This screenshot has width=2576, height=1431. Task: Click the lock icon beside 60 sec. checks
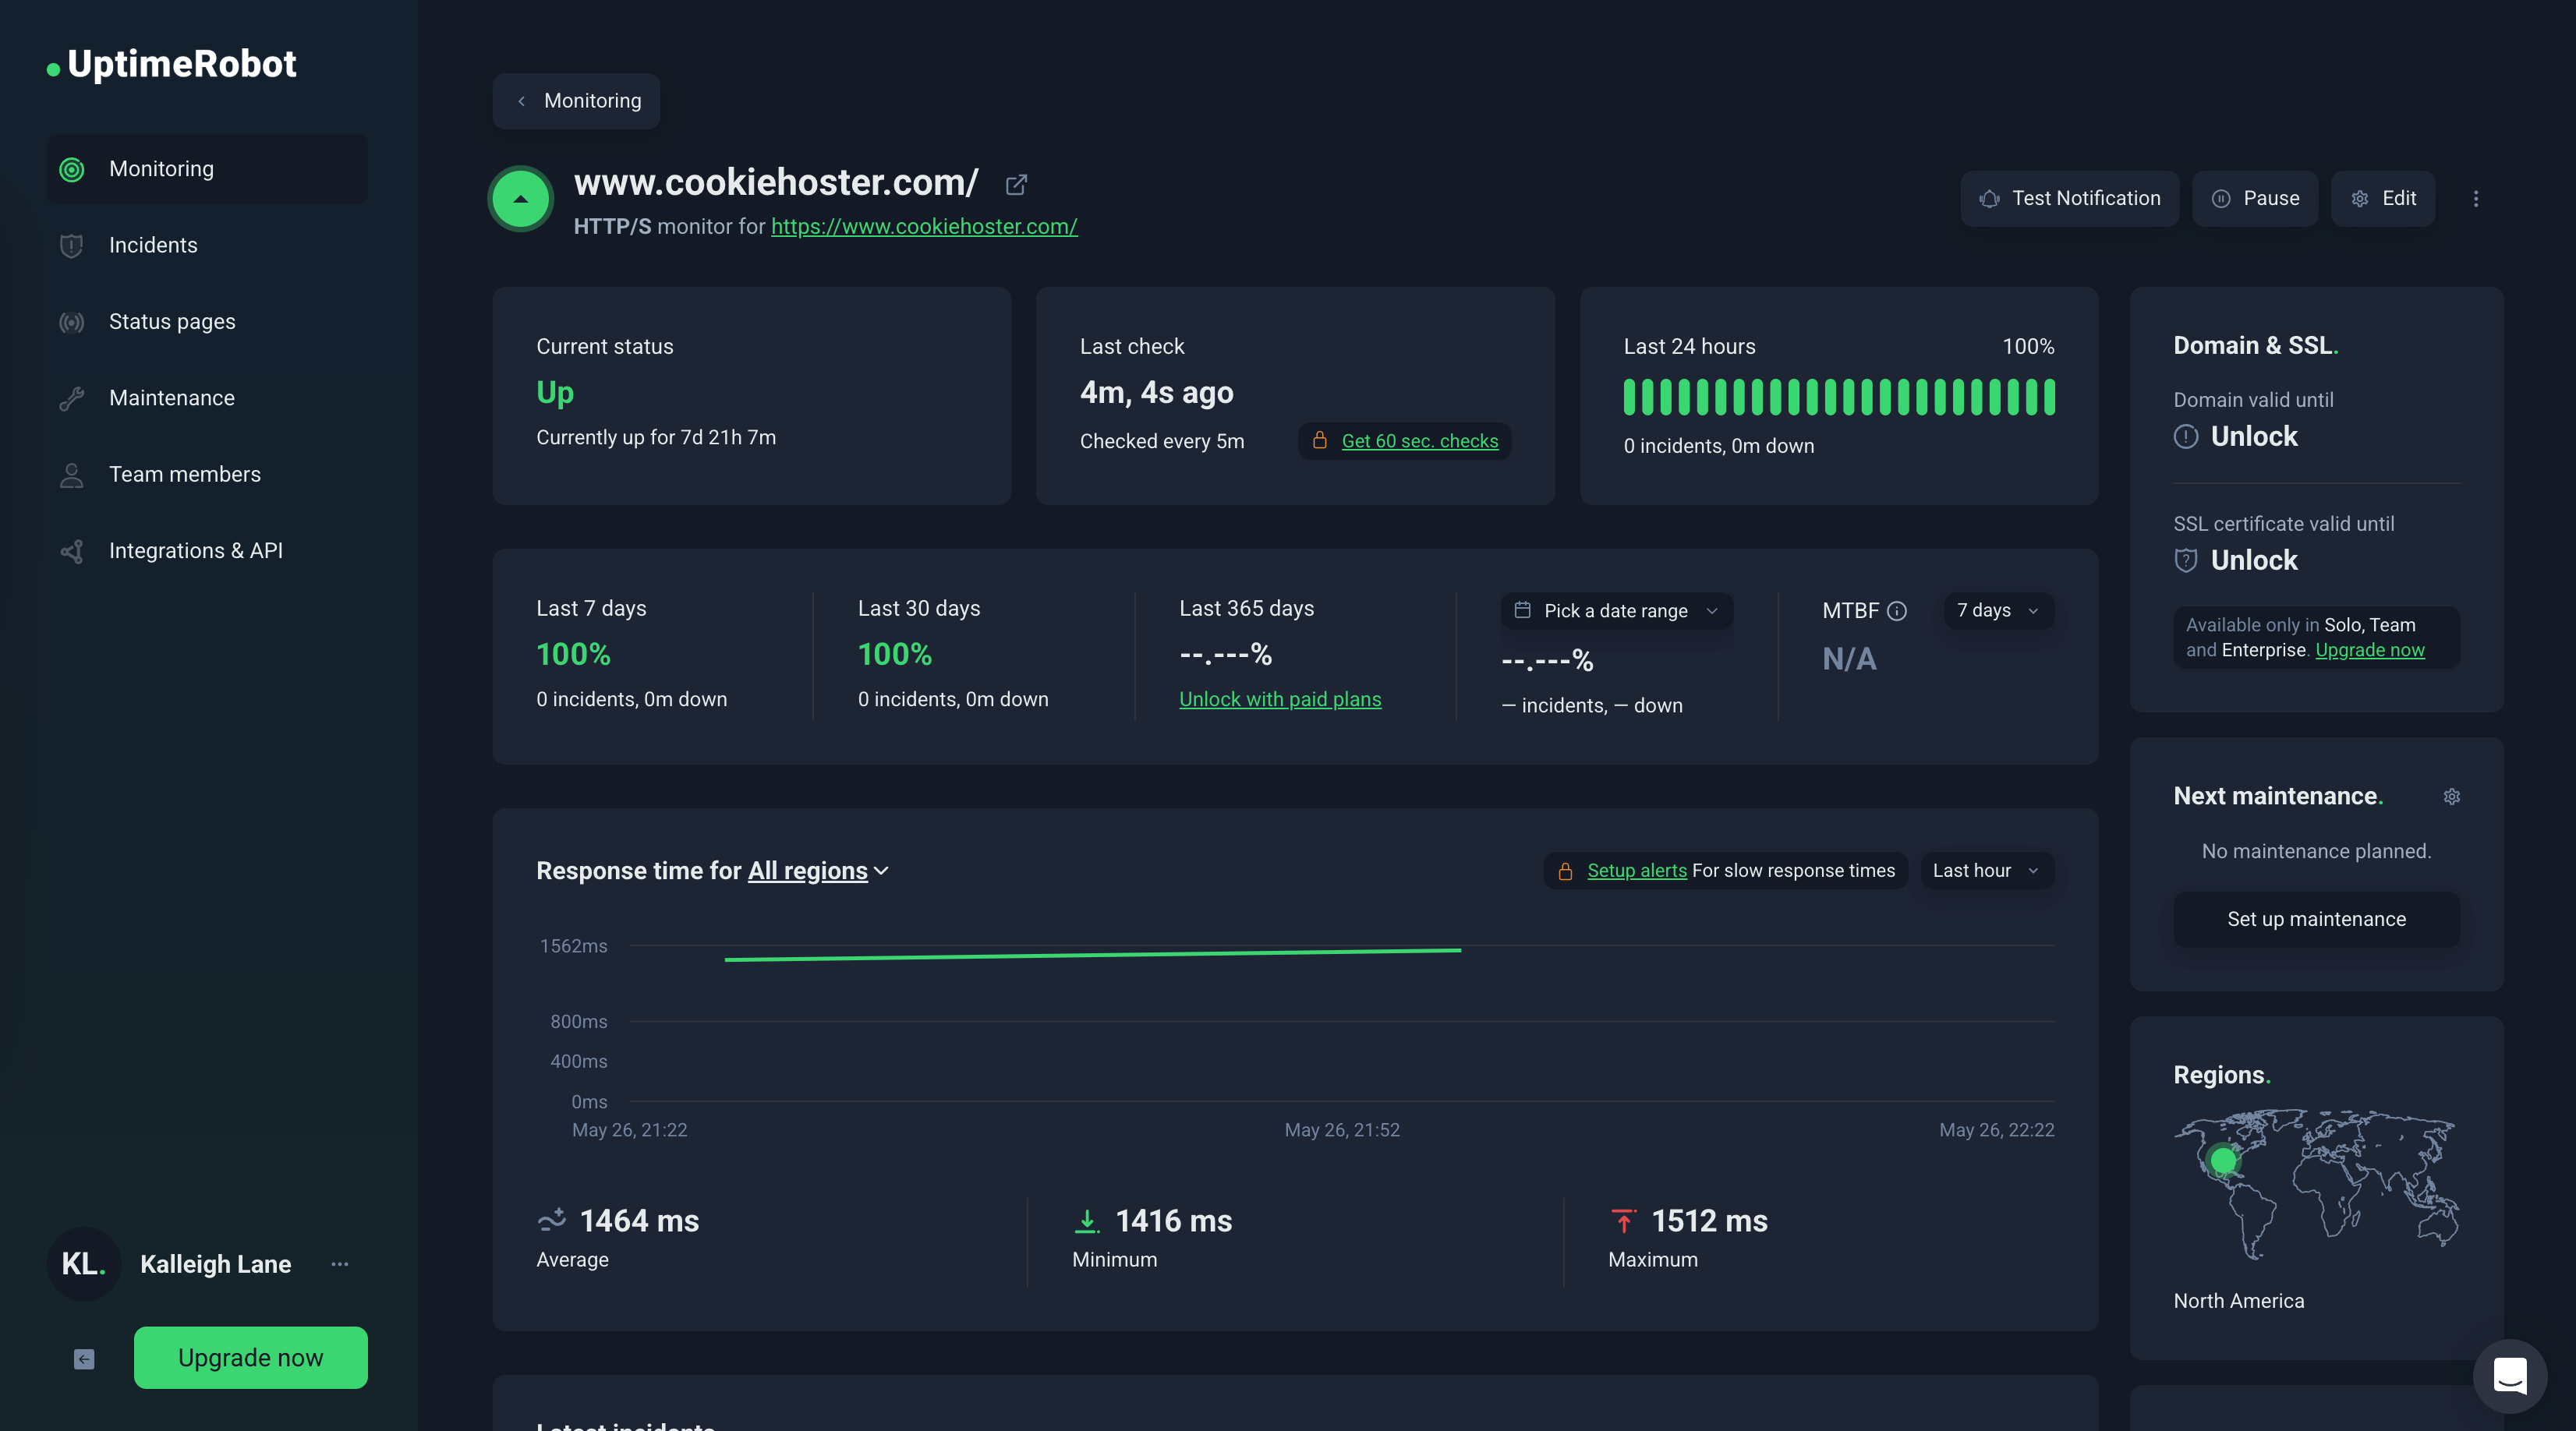[x=1320, y=440]
